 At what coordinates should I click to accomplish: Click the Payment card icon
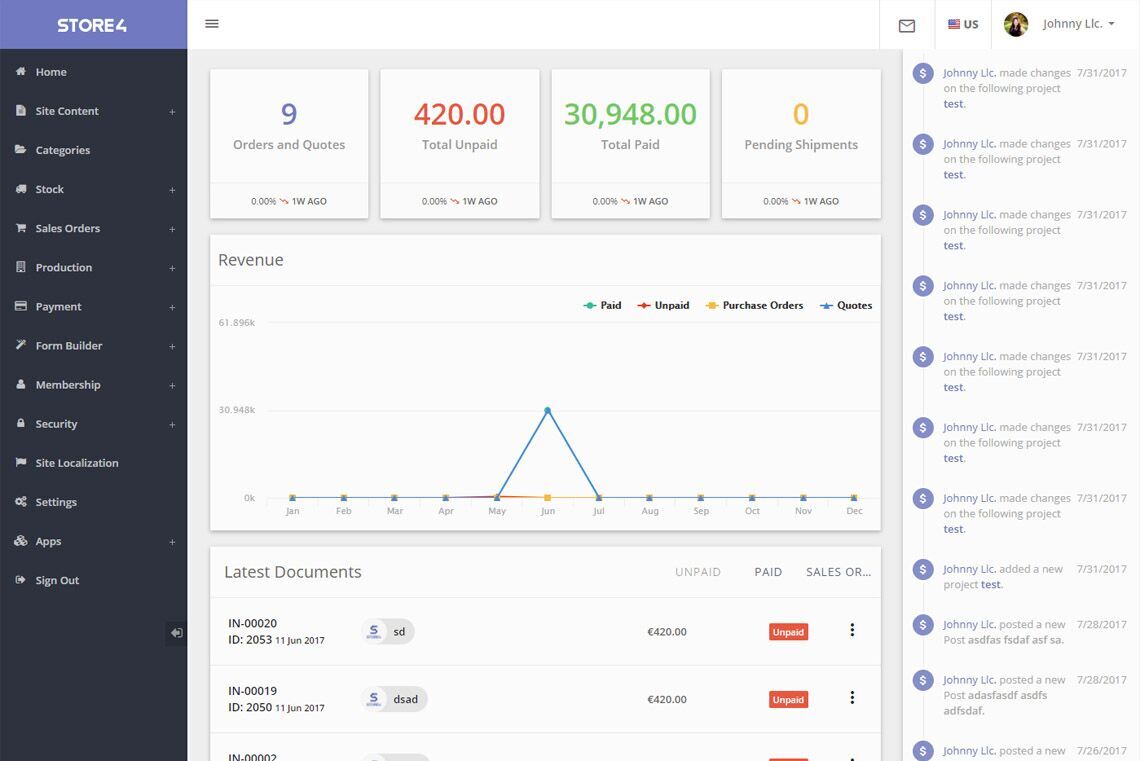[20, 306]
